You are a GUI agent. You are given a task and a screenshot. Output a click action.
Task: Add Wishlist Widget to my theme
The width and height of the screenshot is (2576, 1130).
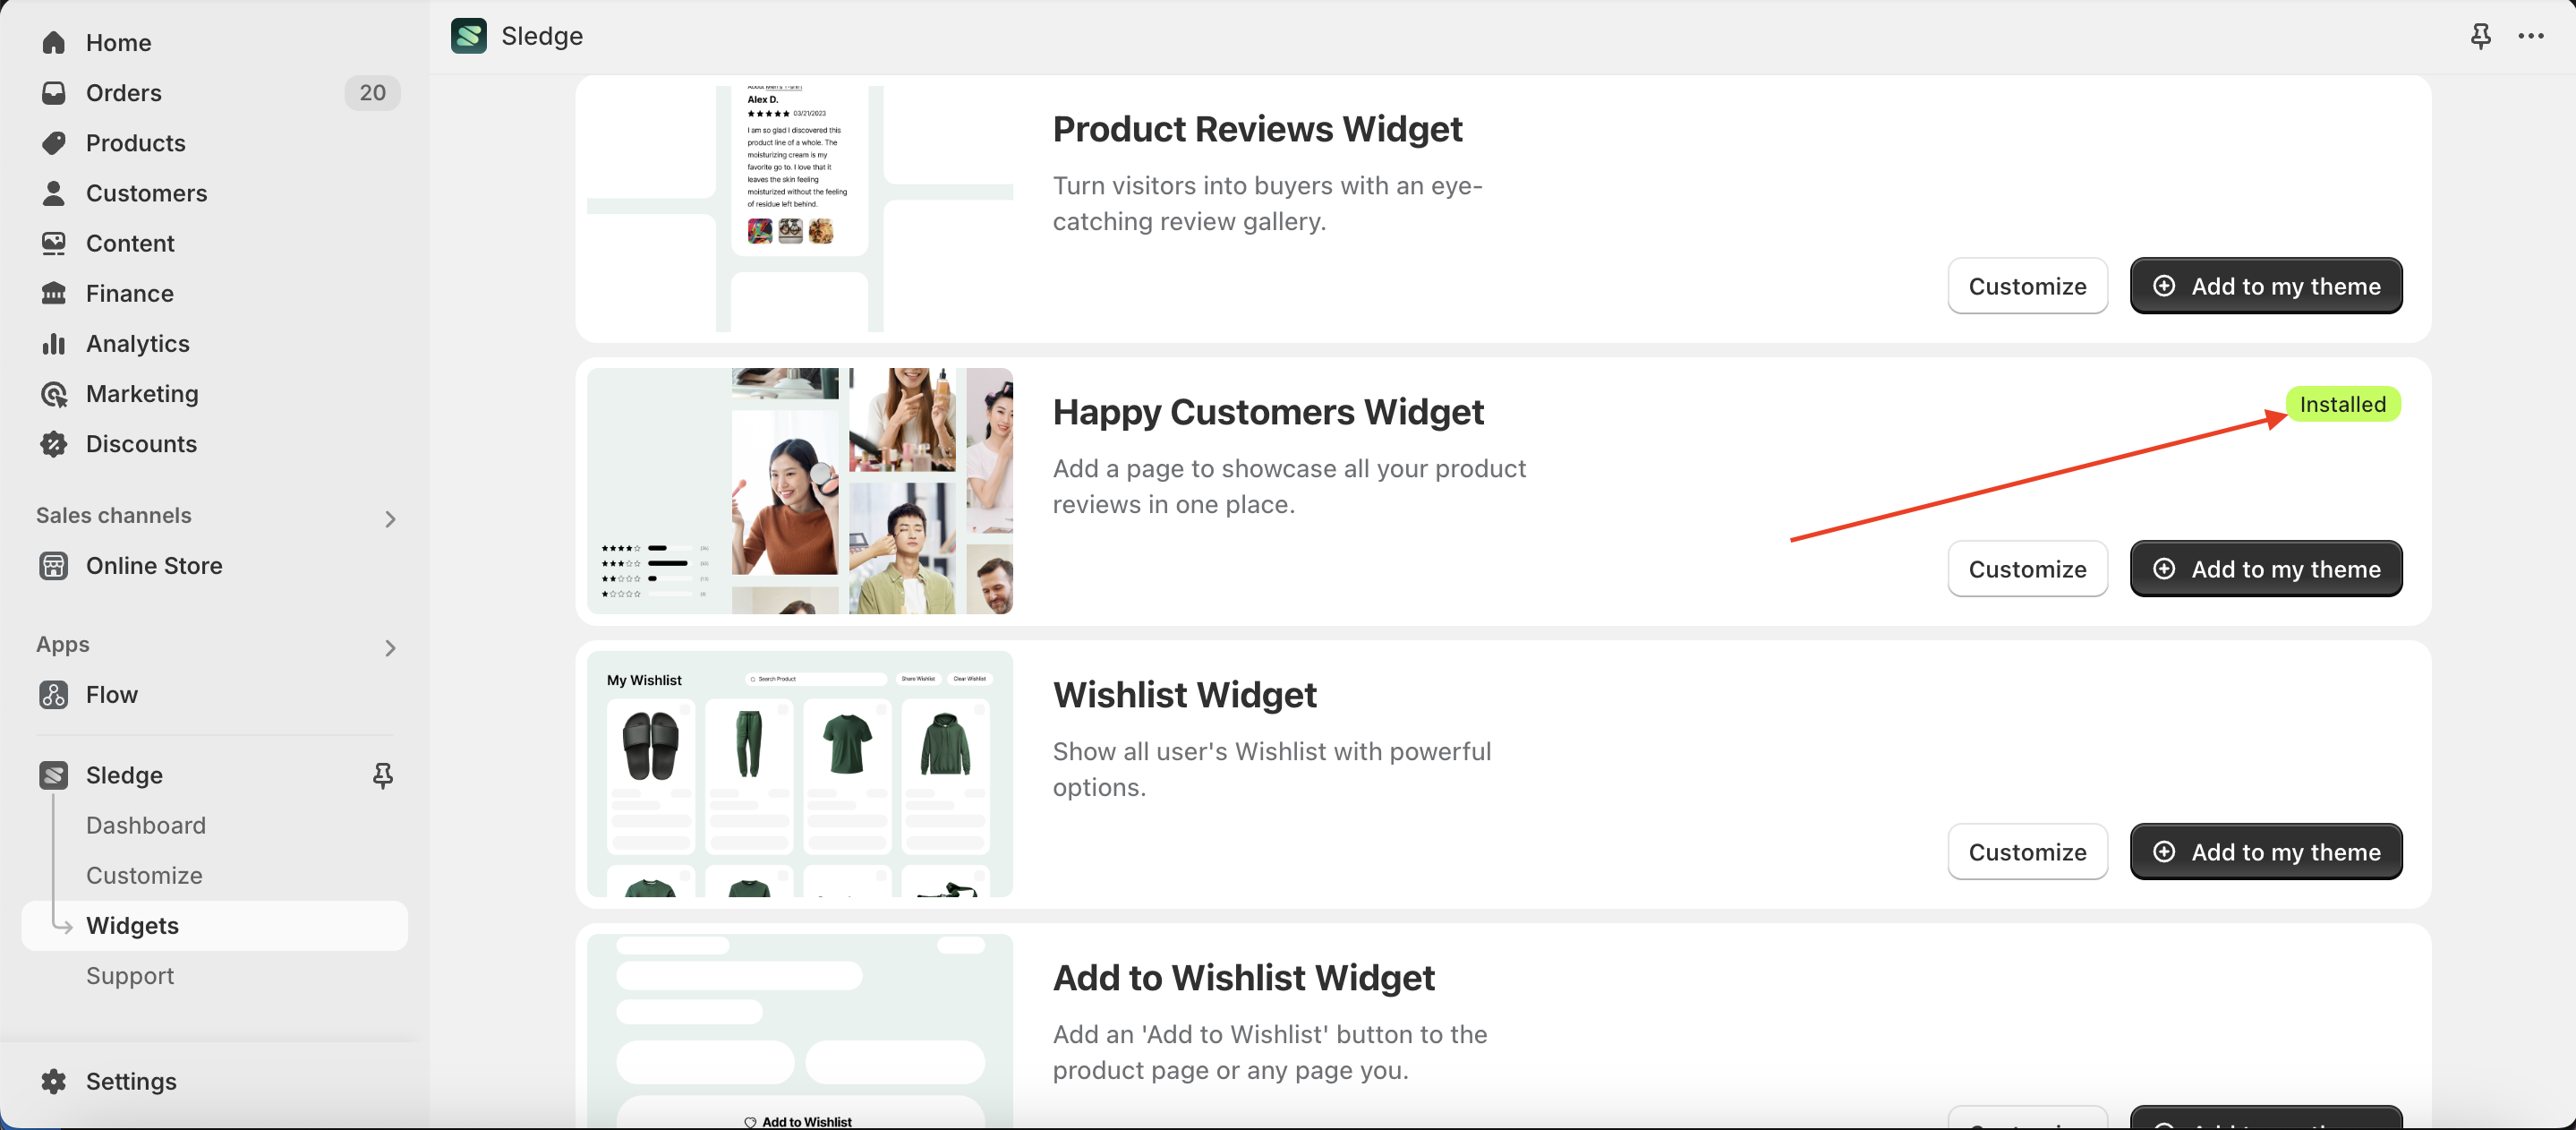point(2265,852)
